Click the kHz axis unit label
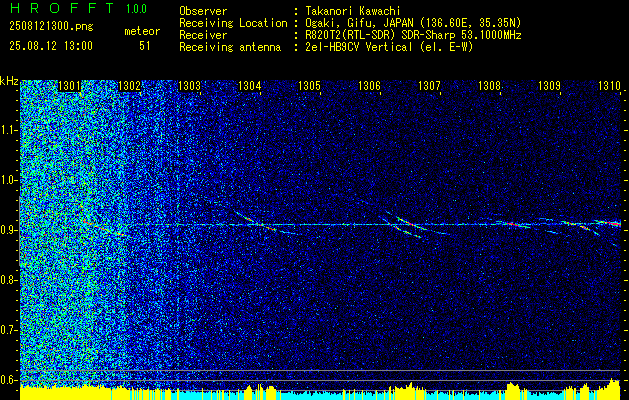This screenshot has width=629, height=400. pyautogui.click(x=9, y=81)
